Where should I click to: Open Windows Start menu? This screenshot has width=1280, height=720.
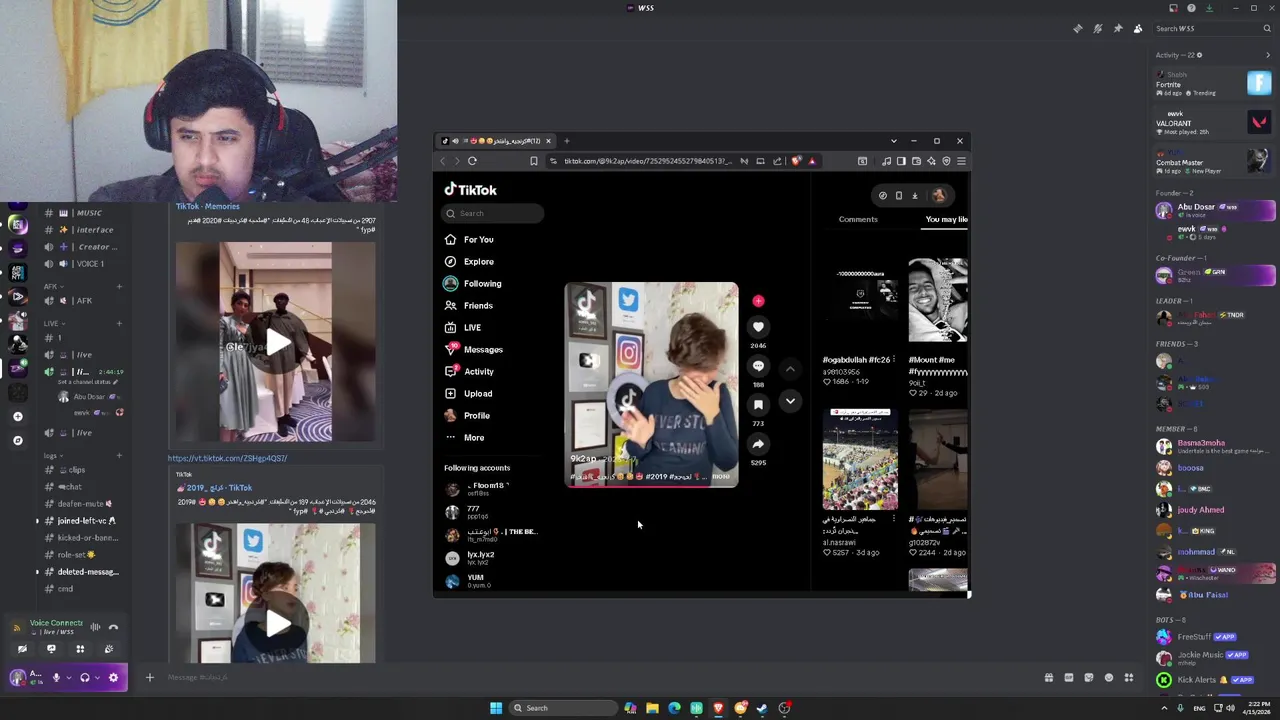pos(495,708)
